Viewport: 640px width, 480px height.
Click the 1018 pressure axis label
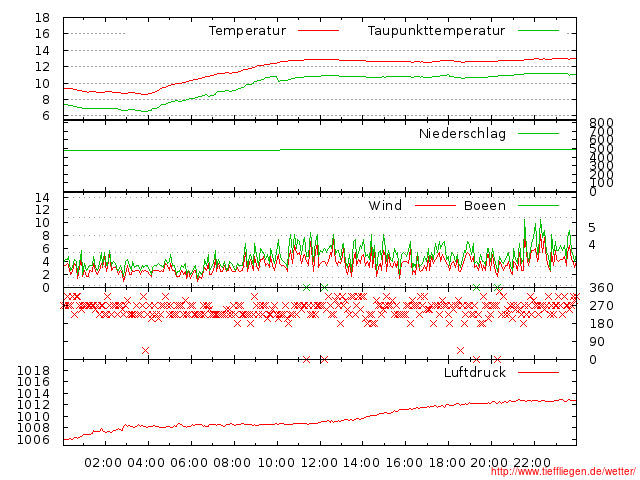click(x=33, y=371)
